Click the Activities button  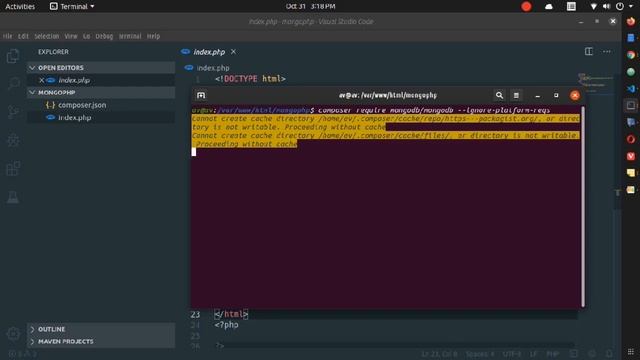[20, 6]
